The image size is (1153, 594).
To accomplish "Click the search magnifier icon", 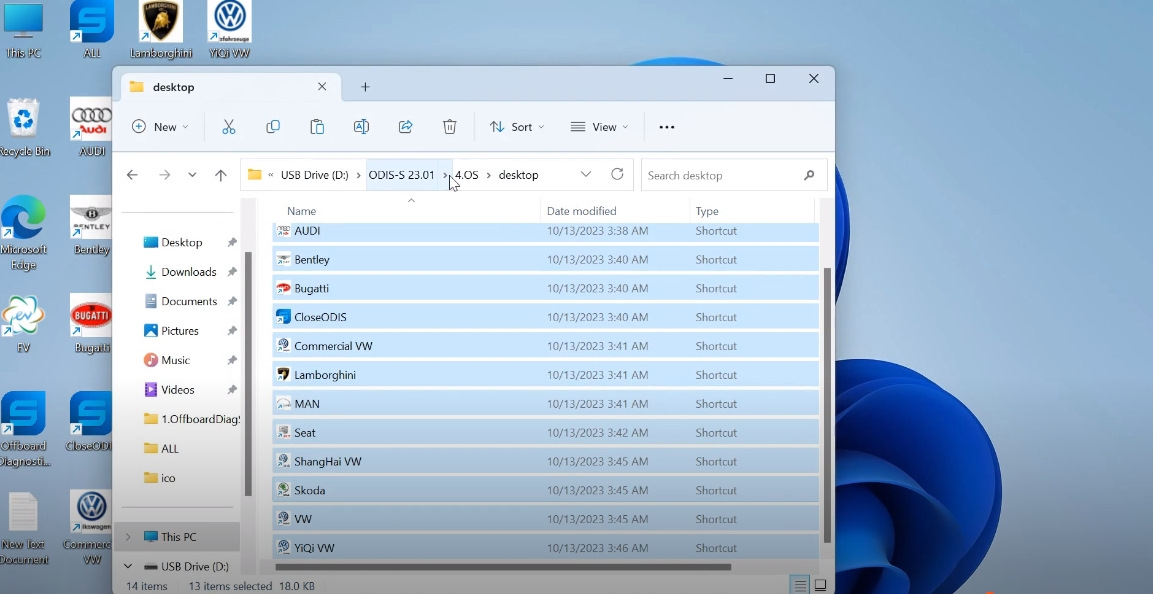I will pos(809,175).
